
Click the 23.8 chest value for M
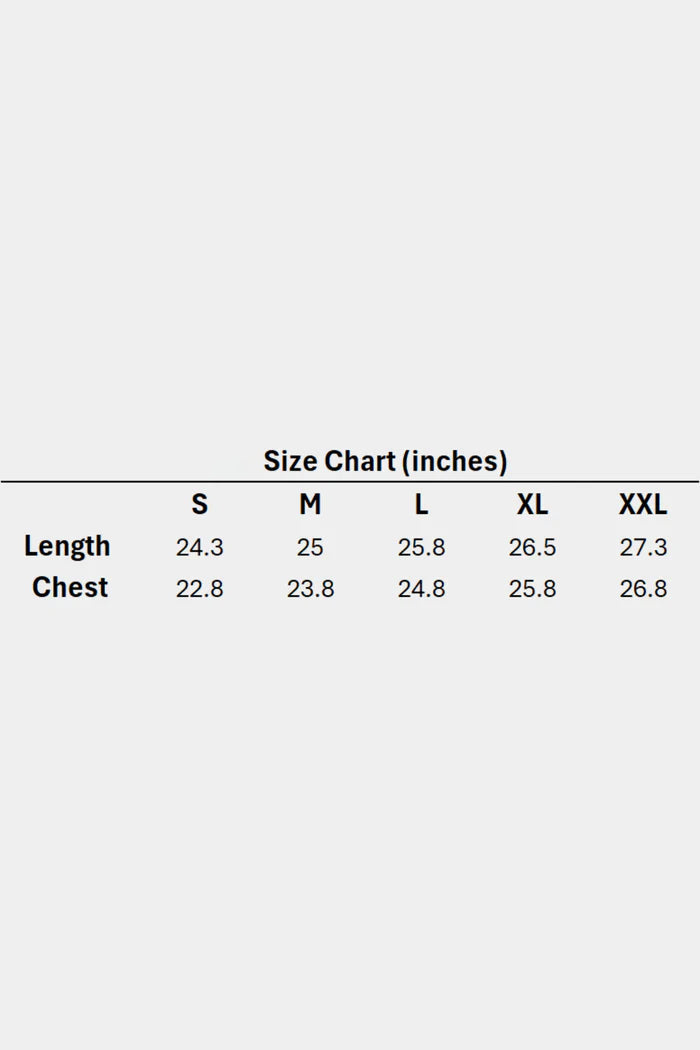310,589
